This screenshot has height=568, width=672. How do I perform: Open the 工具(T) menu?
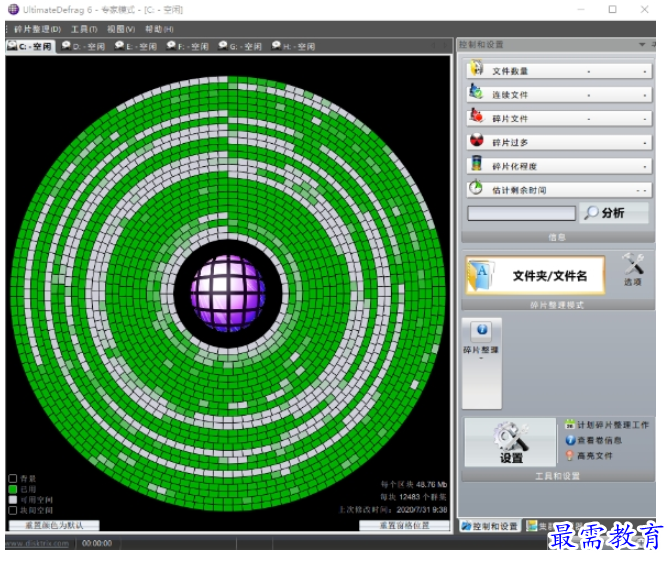pyautogui.click(x=84, y=29)
